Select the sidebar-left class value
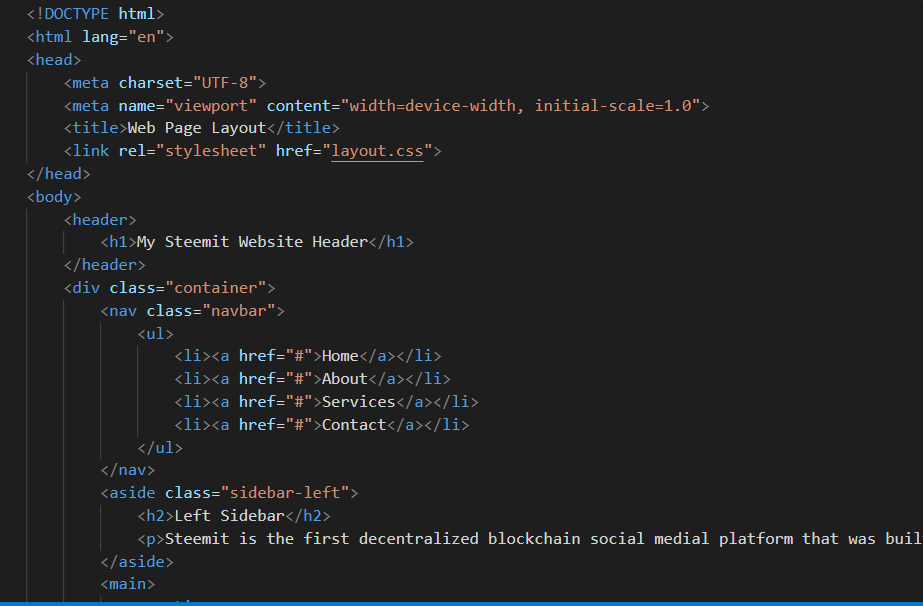Screen dimensions: 923x606 click(285, 493)
